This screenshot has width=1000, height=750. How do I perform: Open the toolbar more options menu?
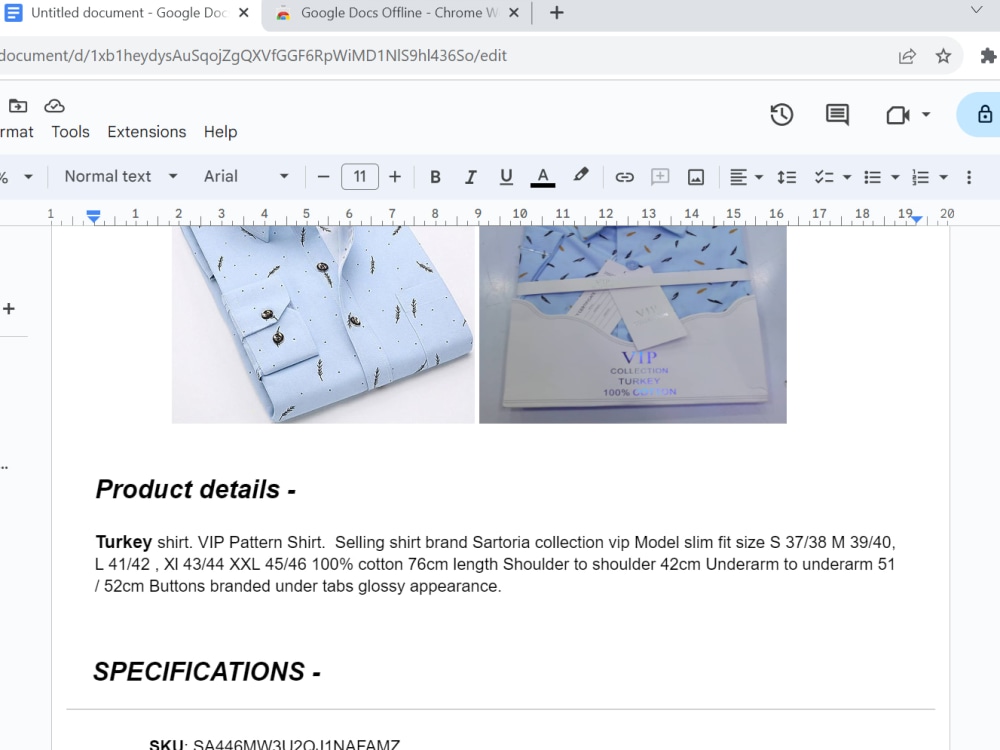pos(969,177)
